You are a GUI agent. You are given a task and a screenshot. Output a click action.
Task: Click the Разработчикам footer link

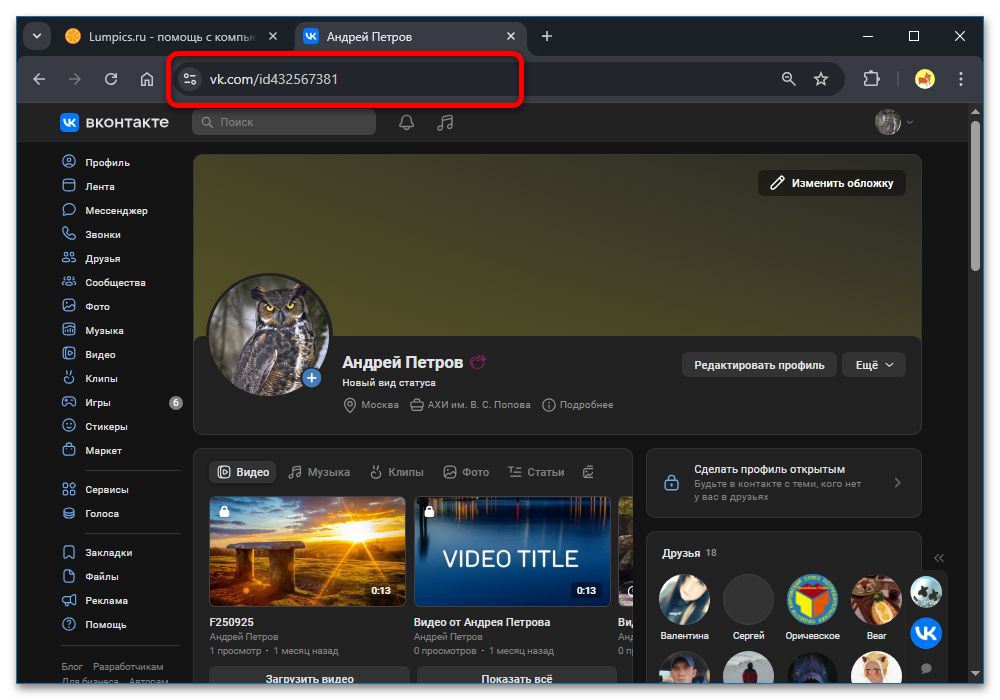pos(128,666)
